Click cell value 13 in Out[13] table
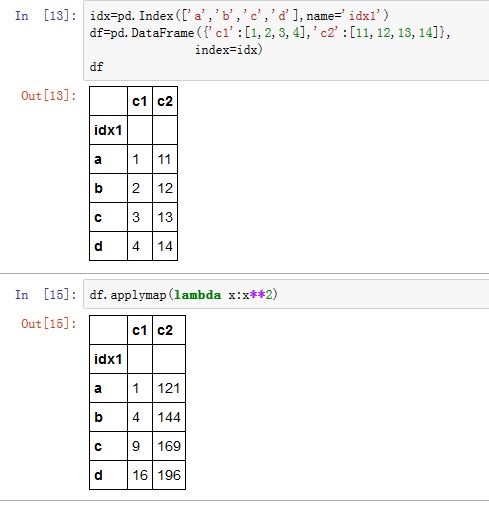Image resolution: width=489 pixels, height=510 pixels. (165, 217)
